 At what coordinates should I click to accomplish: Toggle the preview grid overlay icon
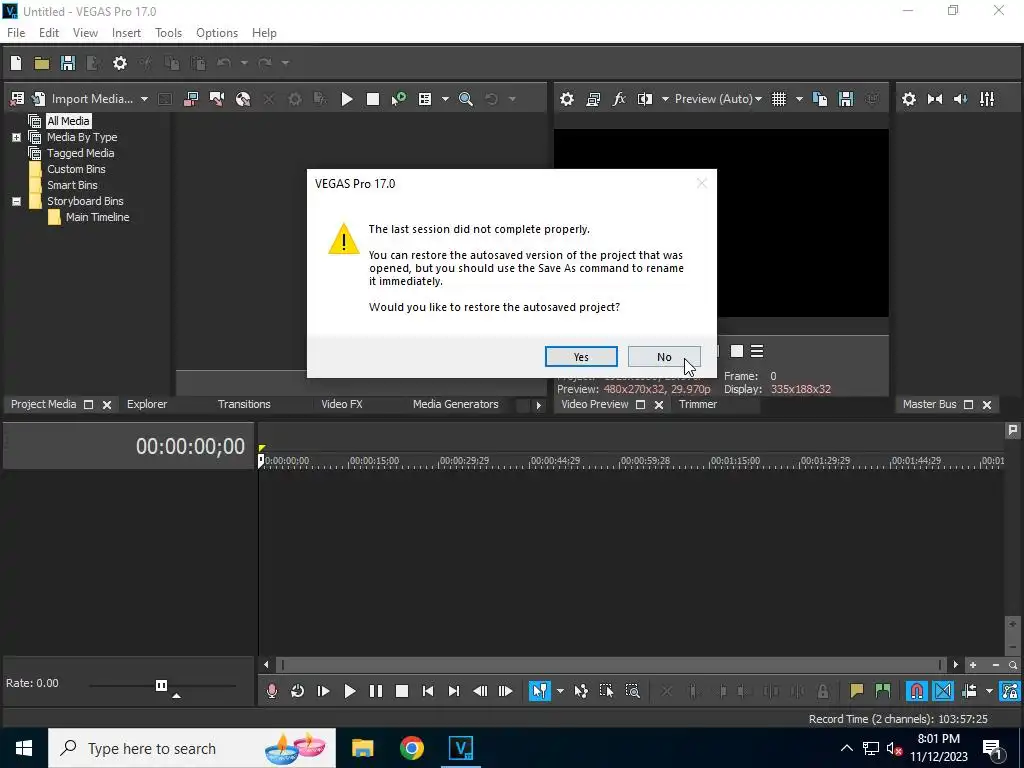[x=779, y=99]
